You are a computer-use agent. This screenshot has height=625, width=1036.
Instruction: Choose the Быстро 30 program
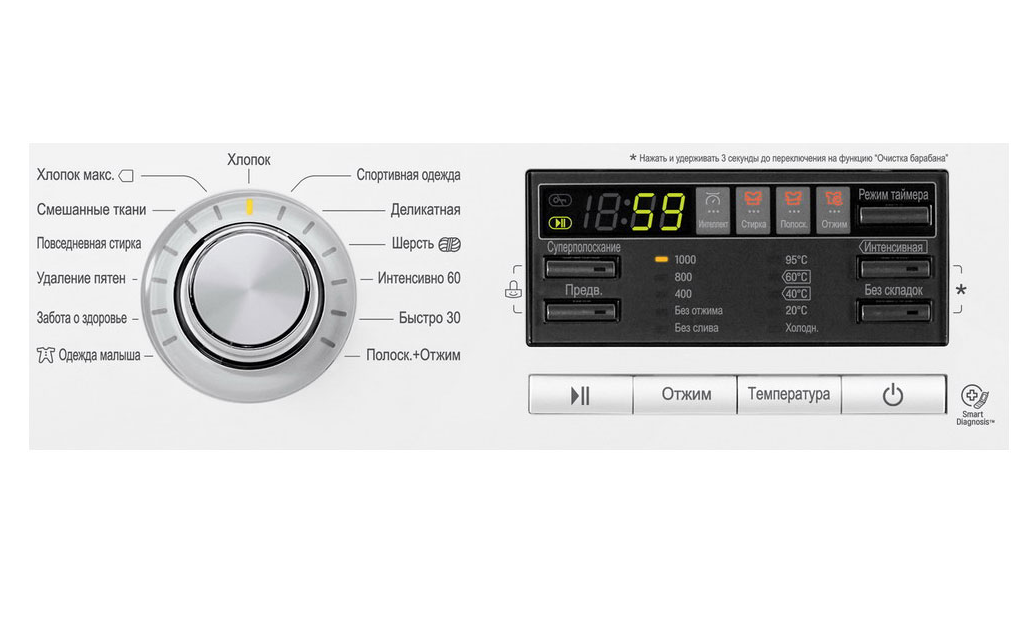tap(429, 318)
